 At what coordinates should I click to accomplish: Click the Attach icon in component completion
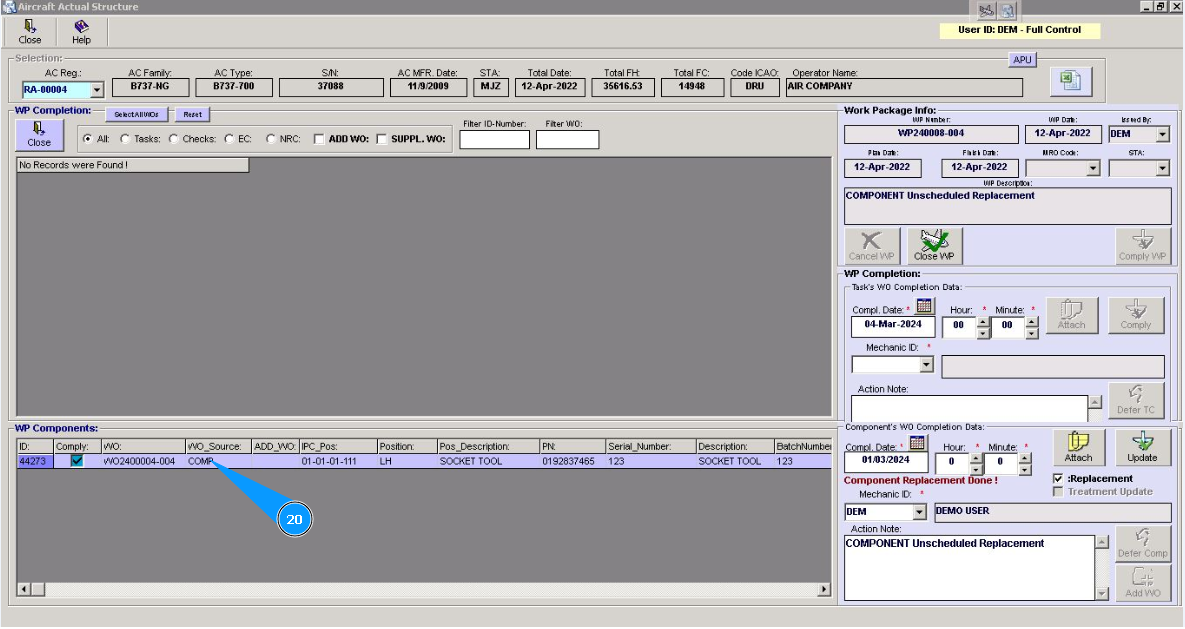click(1078, 446)
